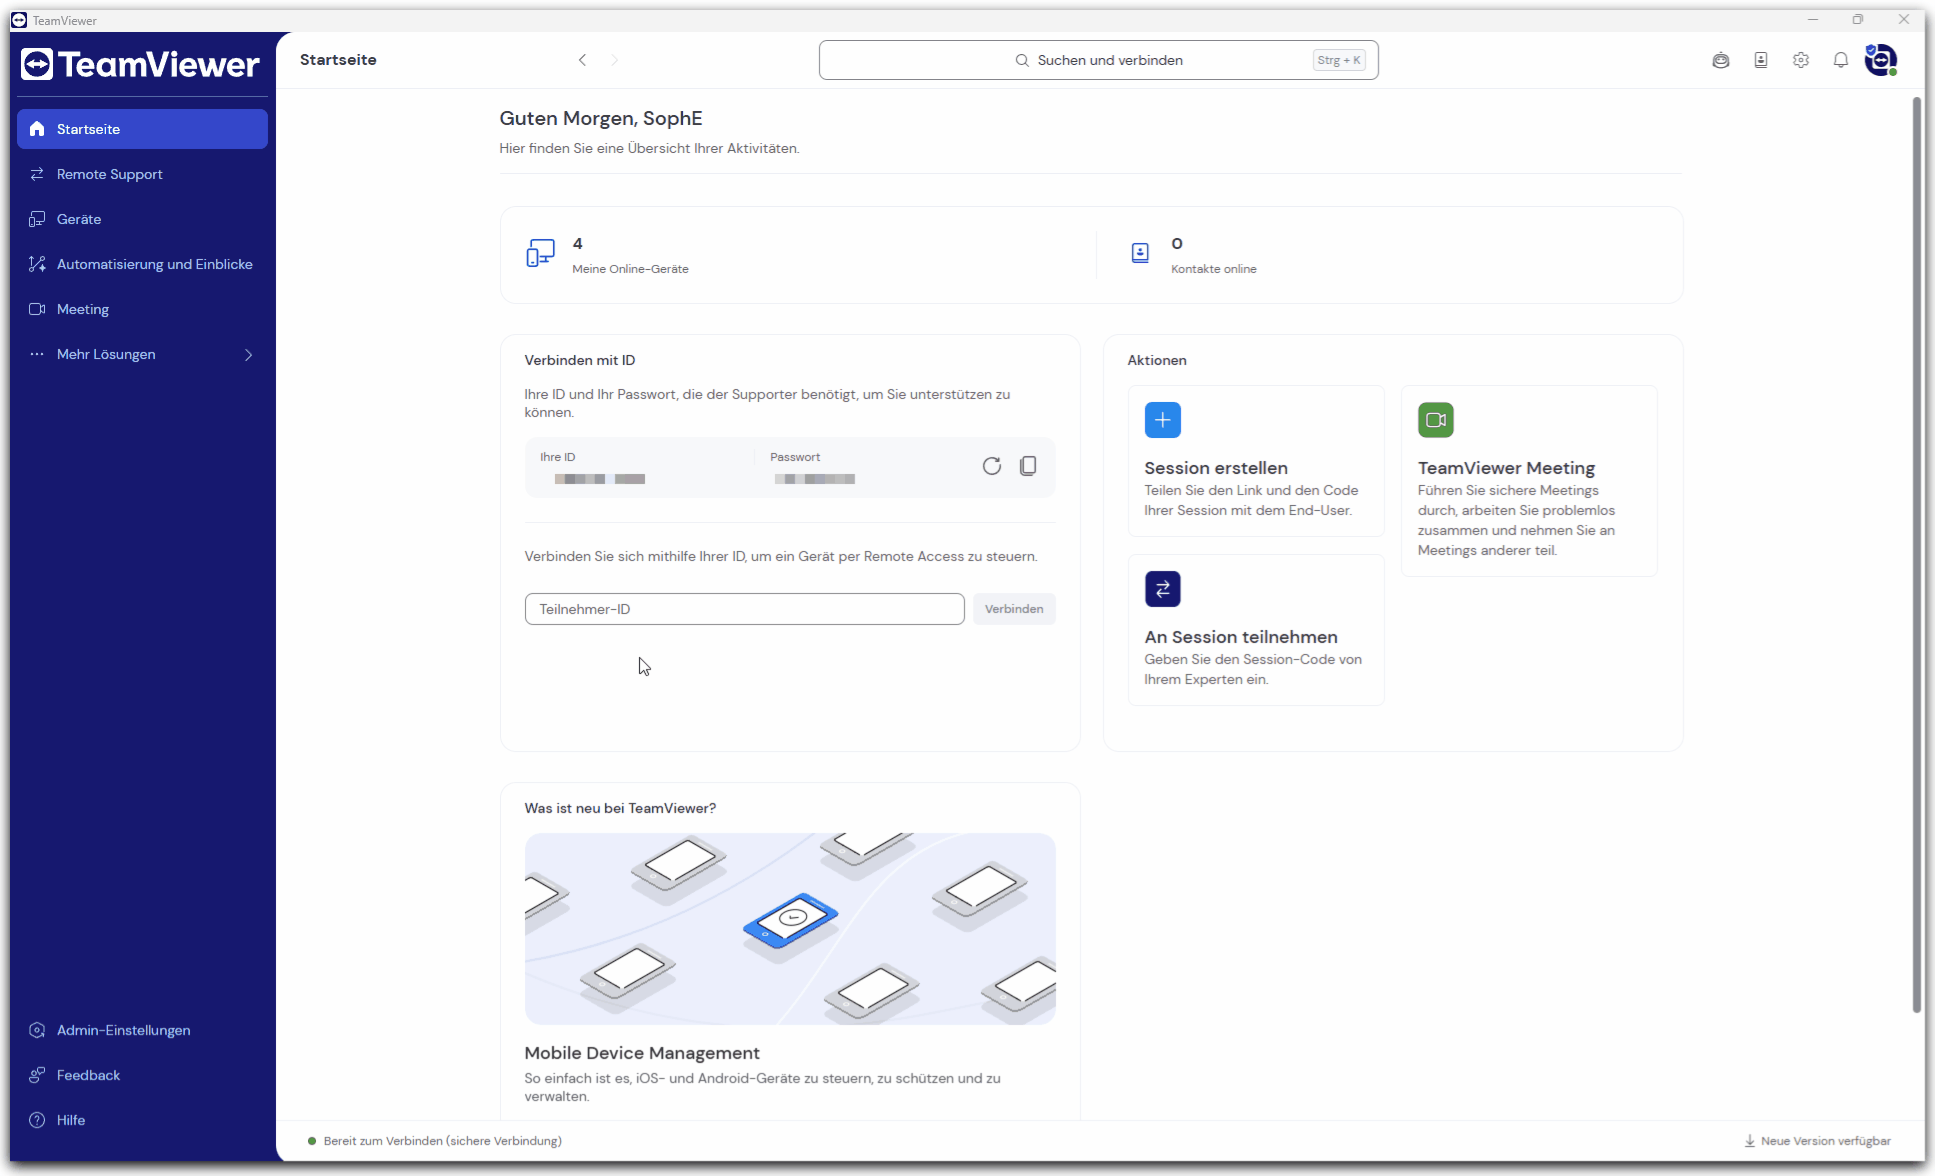Viewport: 1935px width, 1176px height.
Task: Click the blue plus icon for Session erstellen
Action: (1163, 420)
